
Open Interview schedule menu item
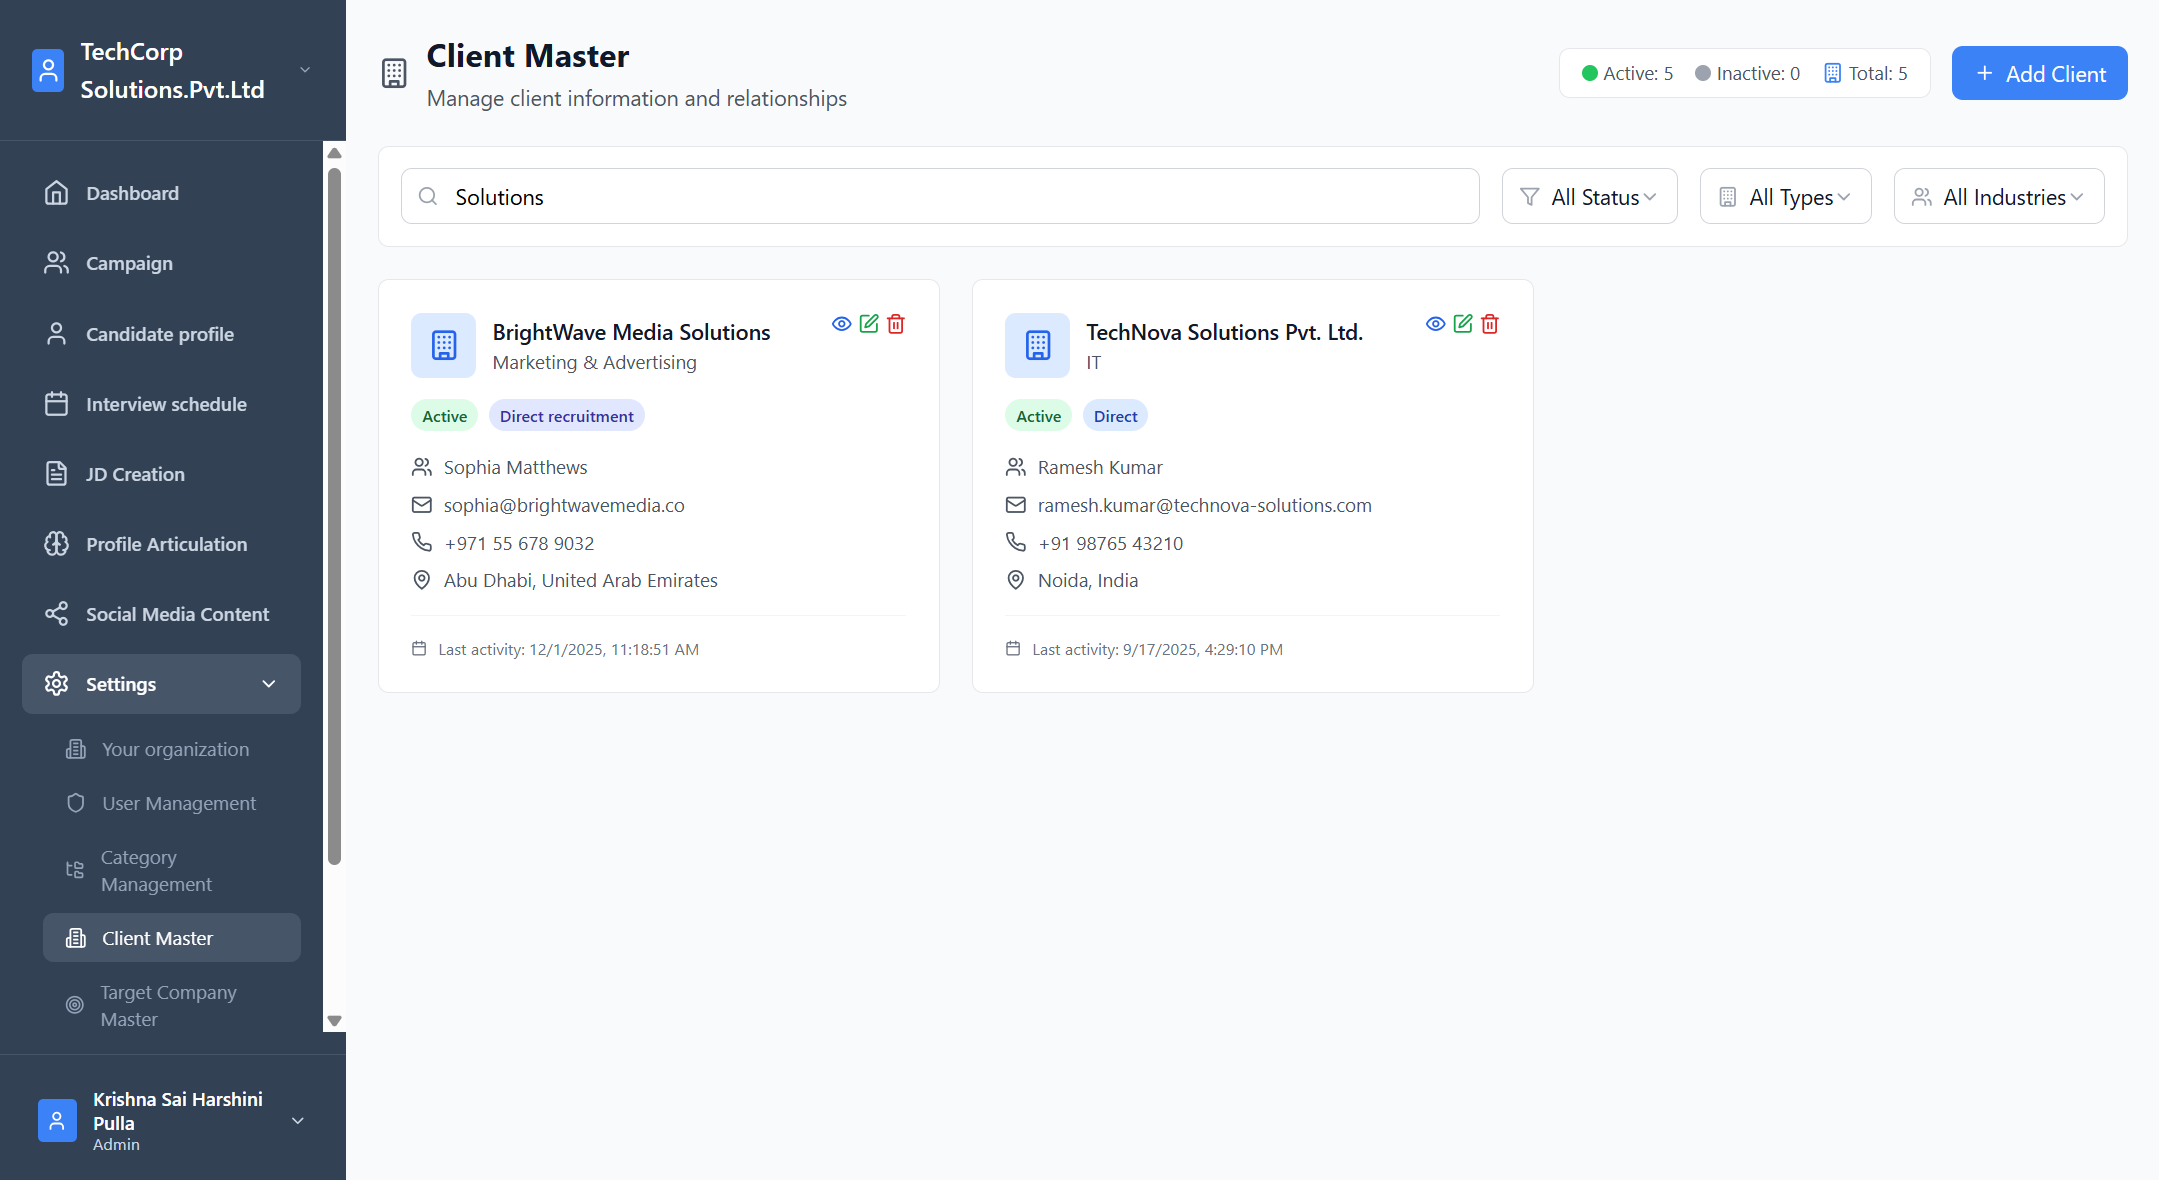pos(166,404)
